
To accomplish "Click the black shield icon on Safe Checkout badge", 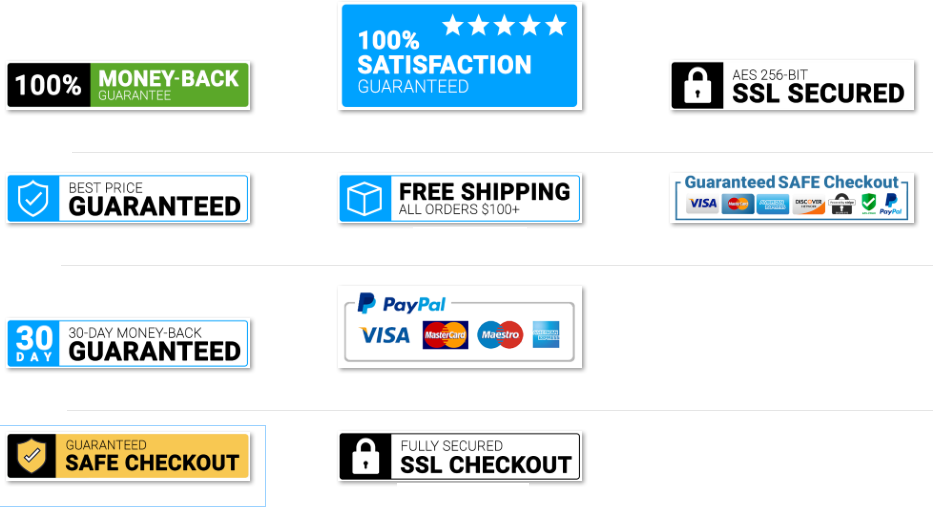I will pos(32,456).
